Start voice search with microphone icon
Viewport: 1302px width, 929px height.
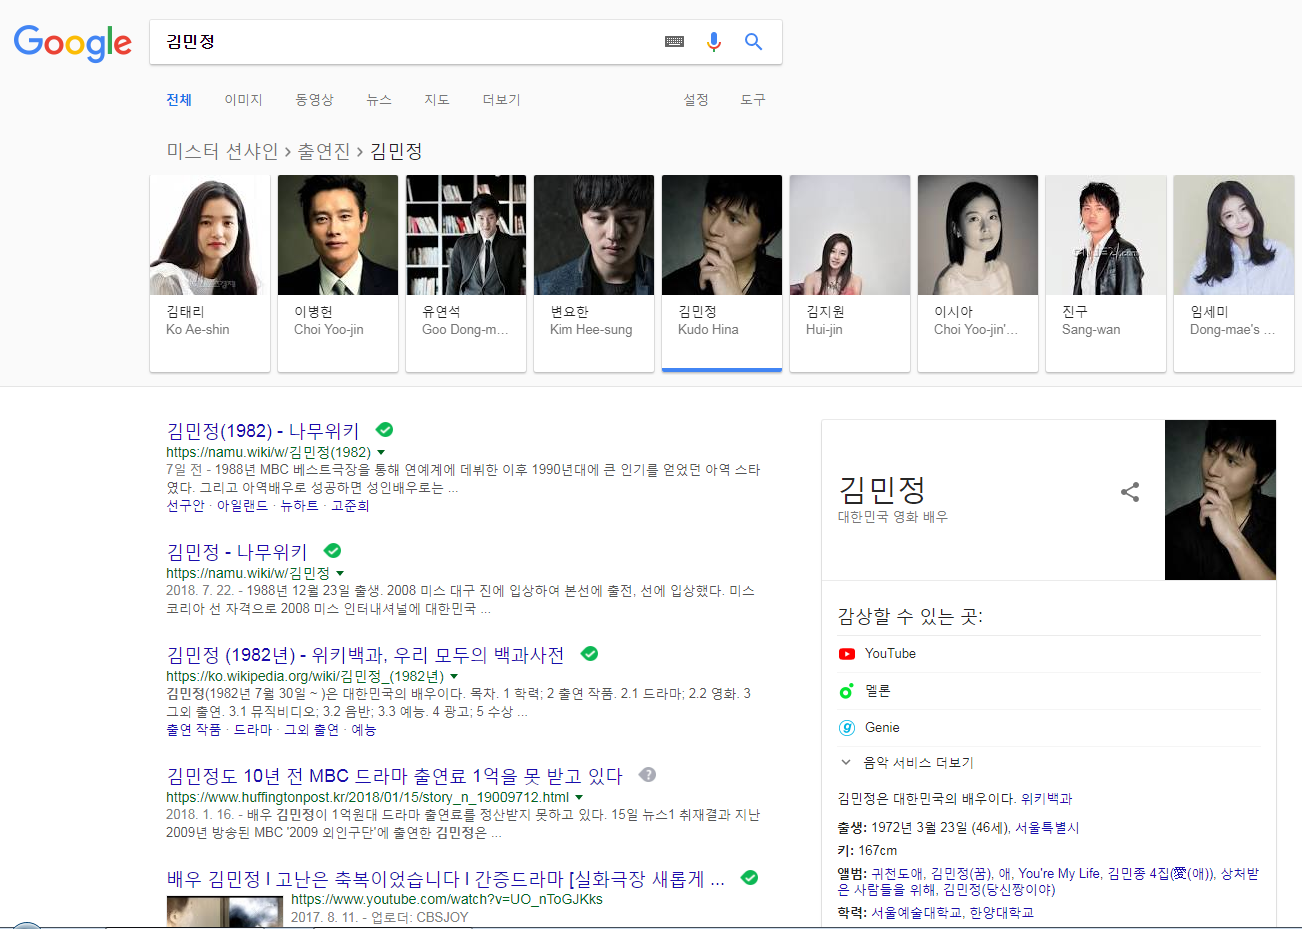[x=713, y=42]
